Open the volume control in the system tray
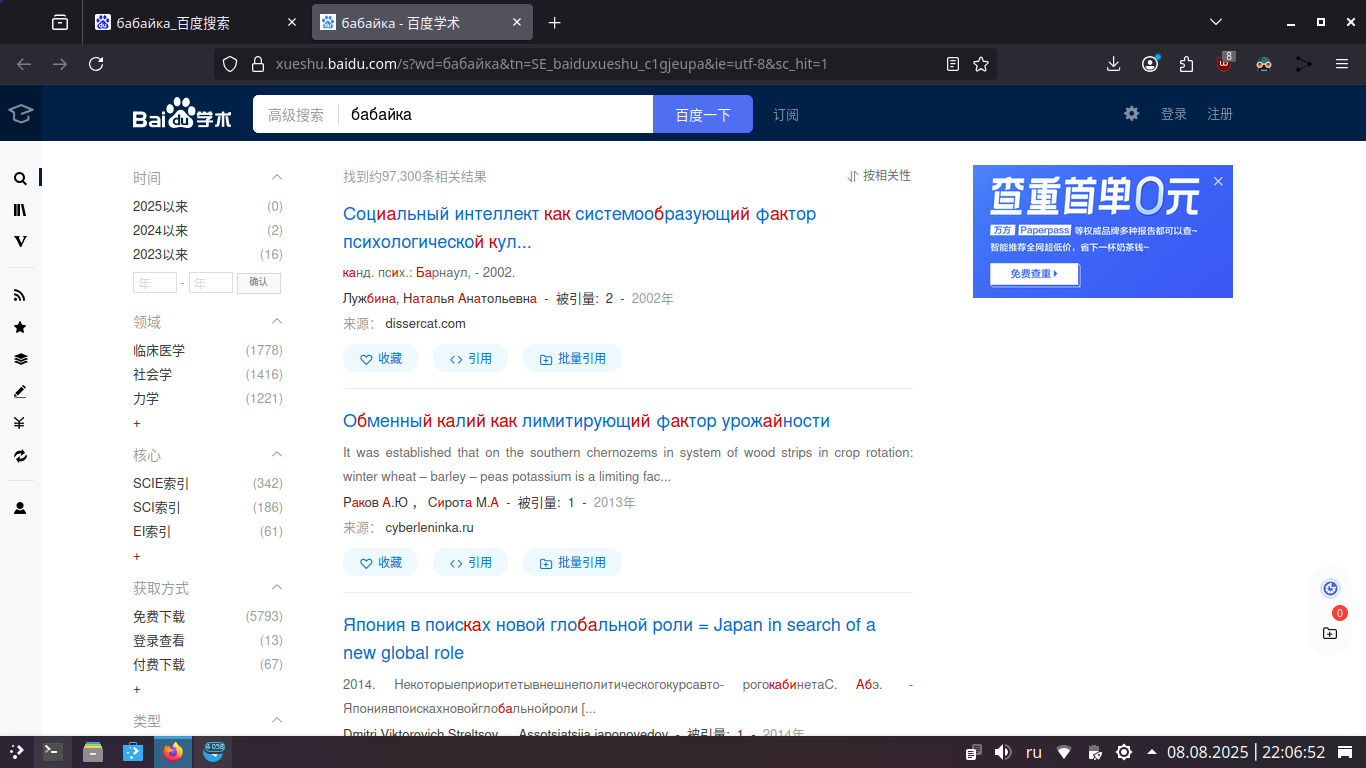Image resolution: width=1366 pixels, height=768 pixels. pyautogui.click(x=1003, y=752)
